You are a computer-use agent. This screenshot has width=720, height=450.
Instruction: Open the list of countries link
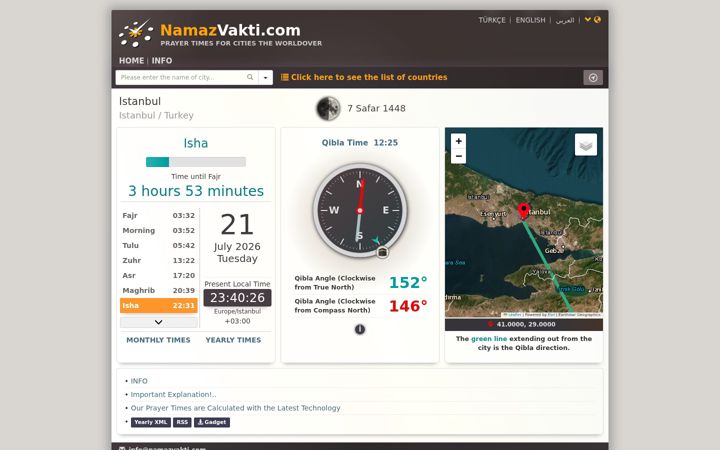[364, 77]
